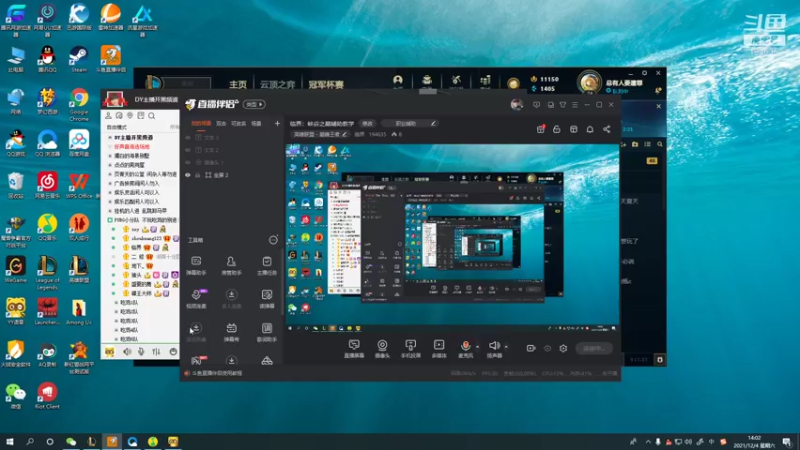The width and height of the screenshot is (800, 450).
Task: Mute the 扬声器 speaker
Action: pyautogui.click(x=494, y=349)
